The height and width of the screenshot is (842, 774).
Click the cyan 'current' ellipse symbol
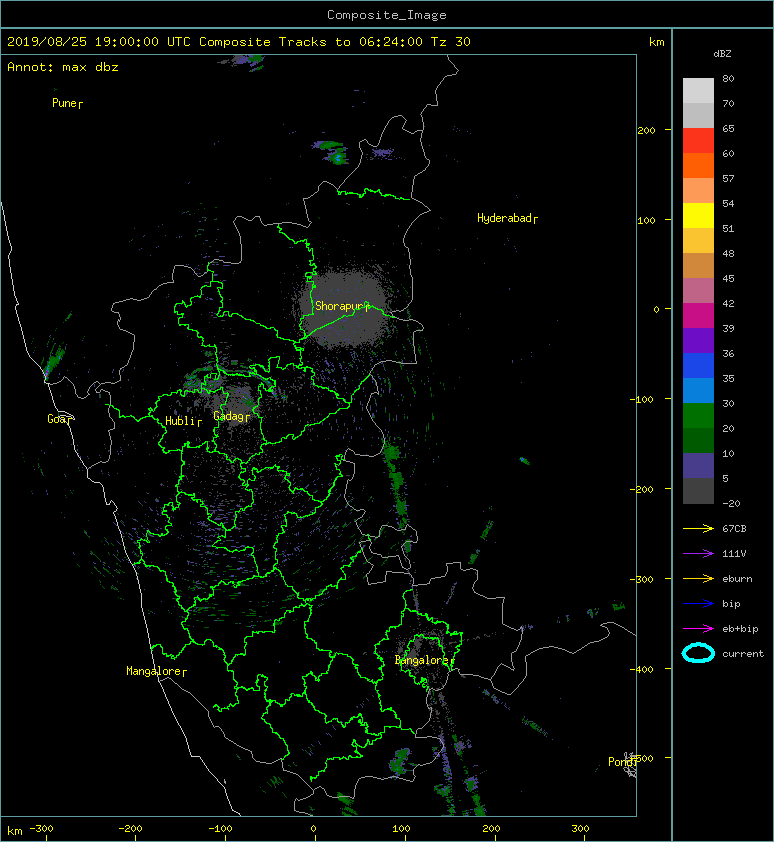click(x=698, y=654)
